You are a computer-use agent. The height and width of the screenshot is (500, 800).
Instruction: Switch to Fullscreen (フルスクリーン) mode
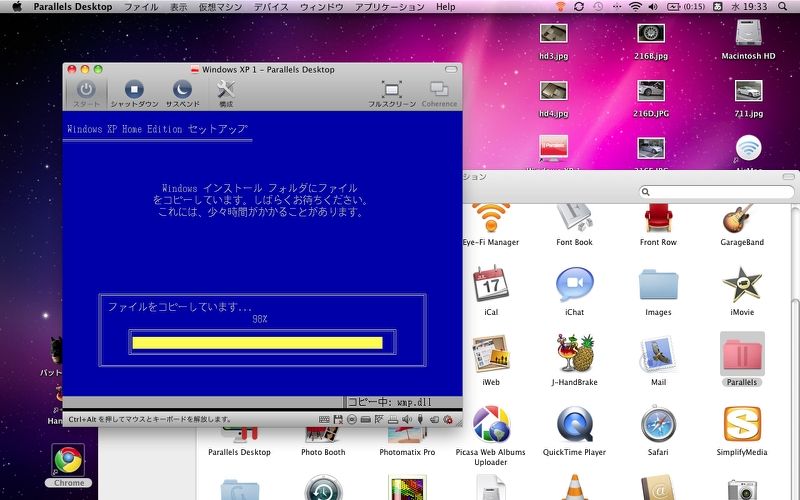point(391,89)
